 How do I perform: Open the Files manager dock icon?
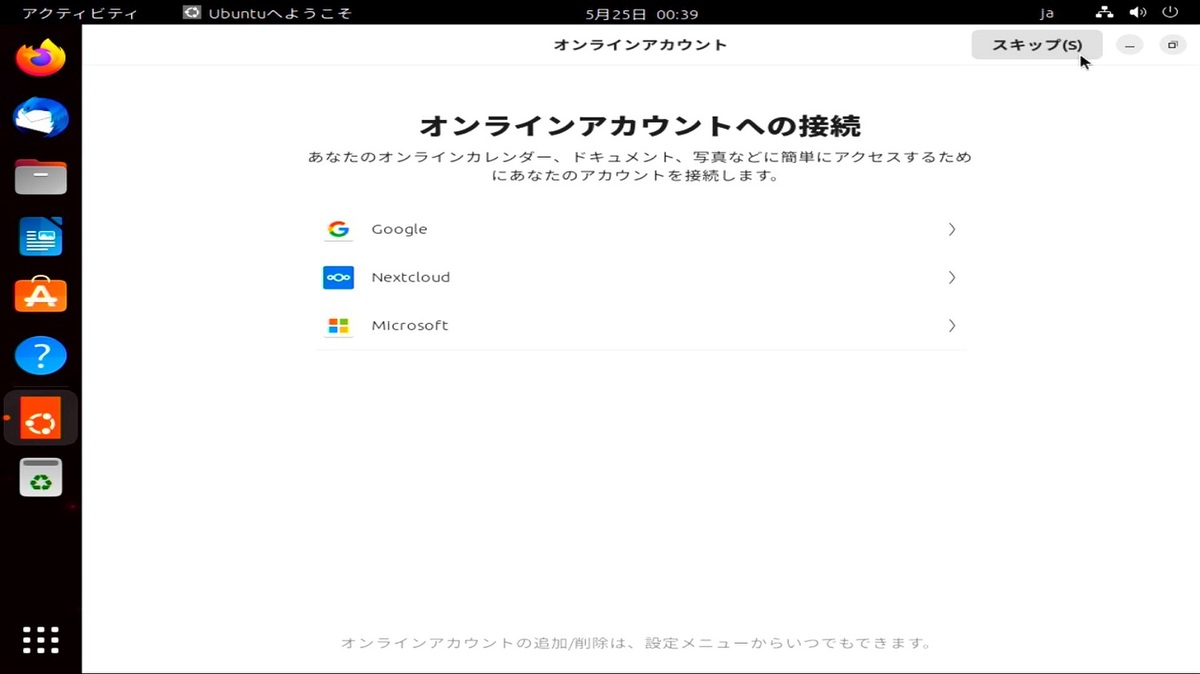tap(41, 177)
